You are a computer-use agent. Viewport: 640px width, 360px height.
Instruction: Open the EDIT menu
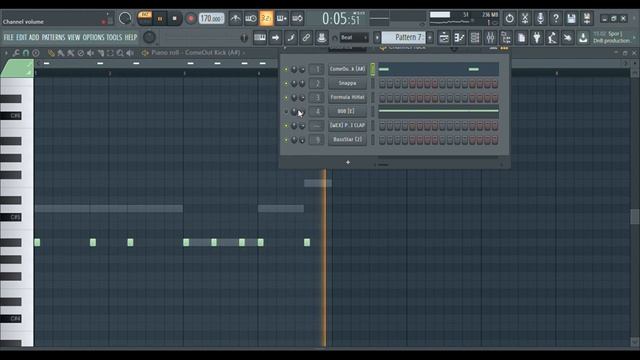[22, 38]
